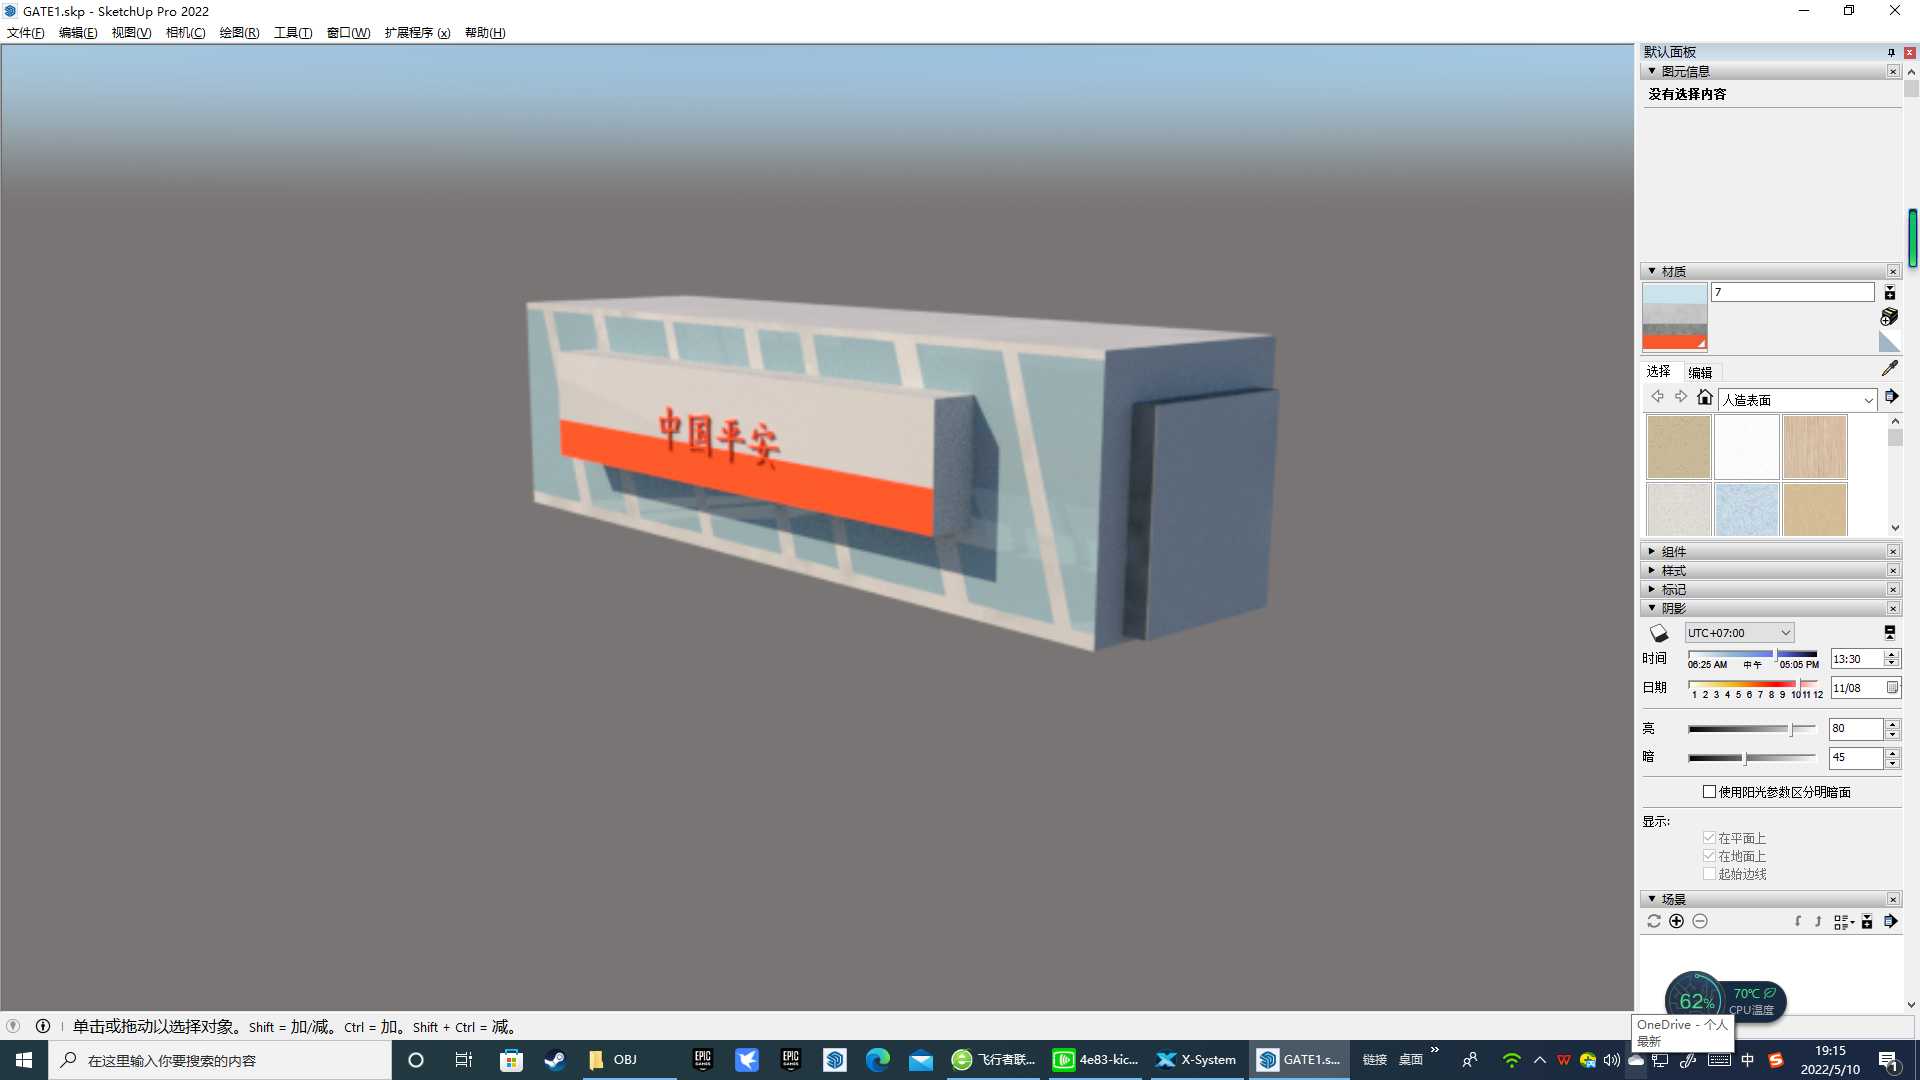Add a new scene with plus icon
The width and height of the screenshot is (1920, 1080).
[x=1677, y=921]
